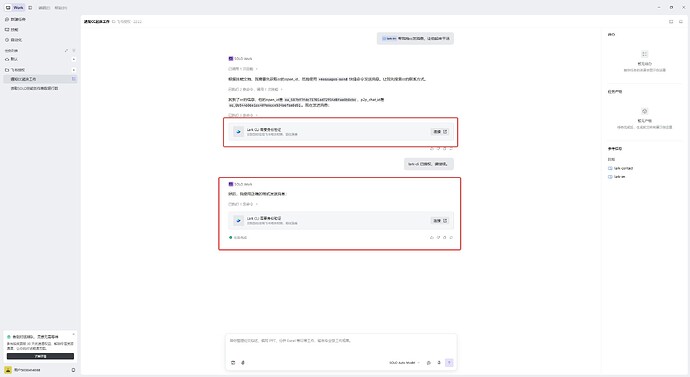Click the pencil icon in sidebar section header
Viewport: 690px width, 377px height.
[66, 50]
